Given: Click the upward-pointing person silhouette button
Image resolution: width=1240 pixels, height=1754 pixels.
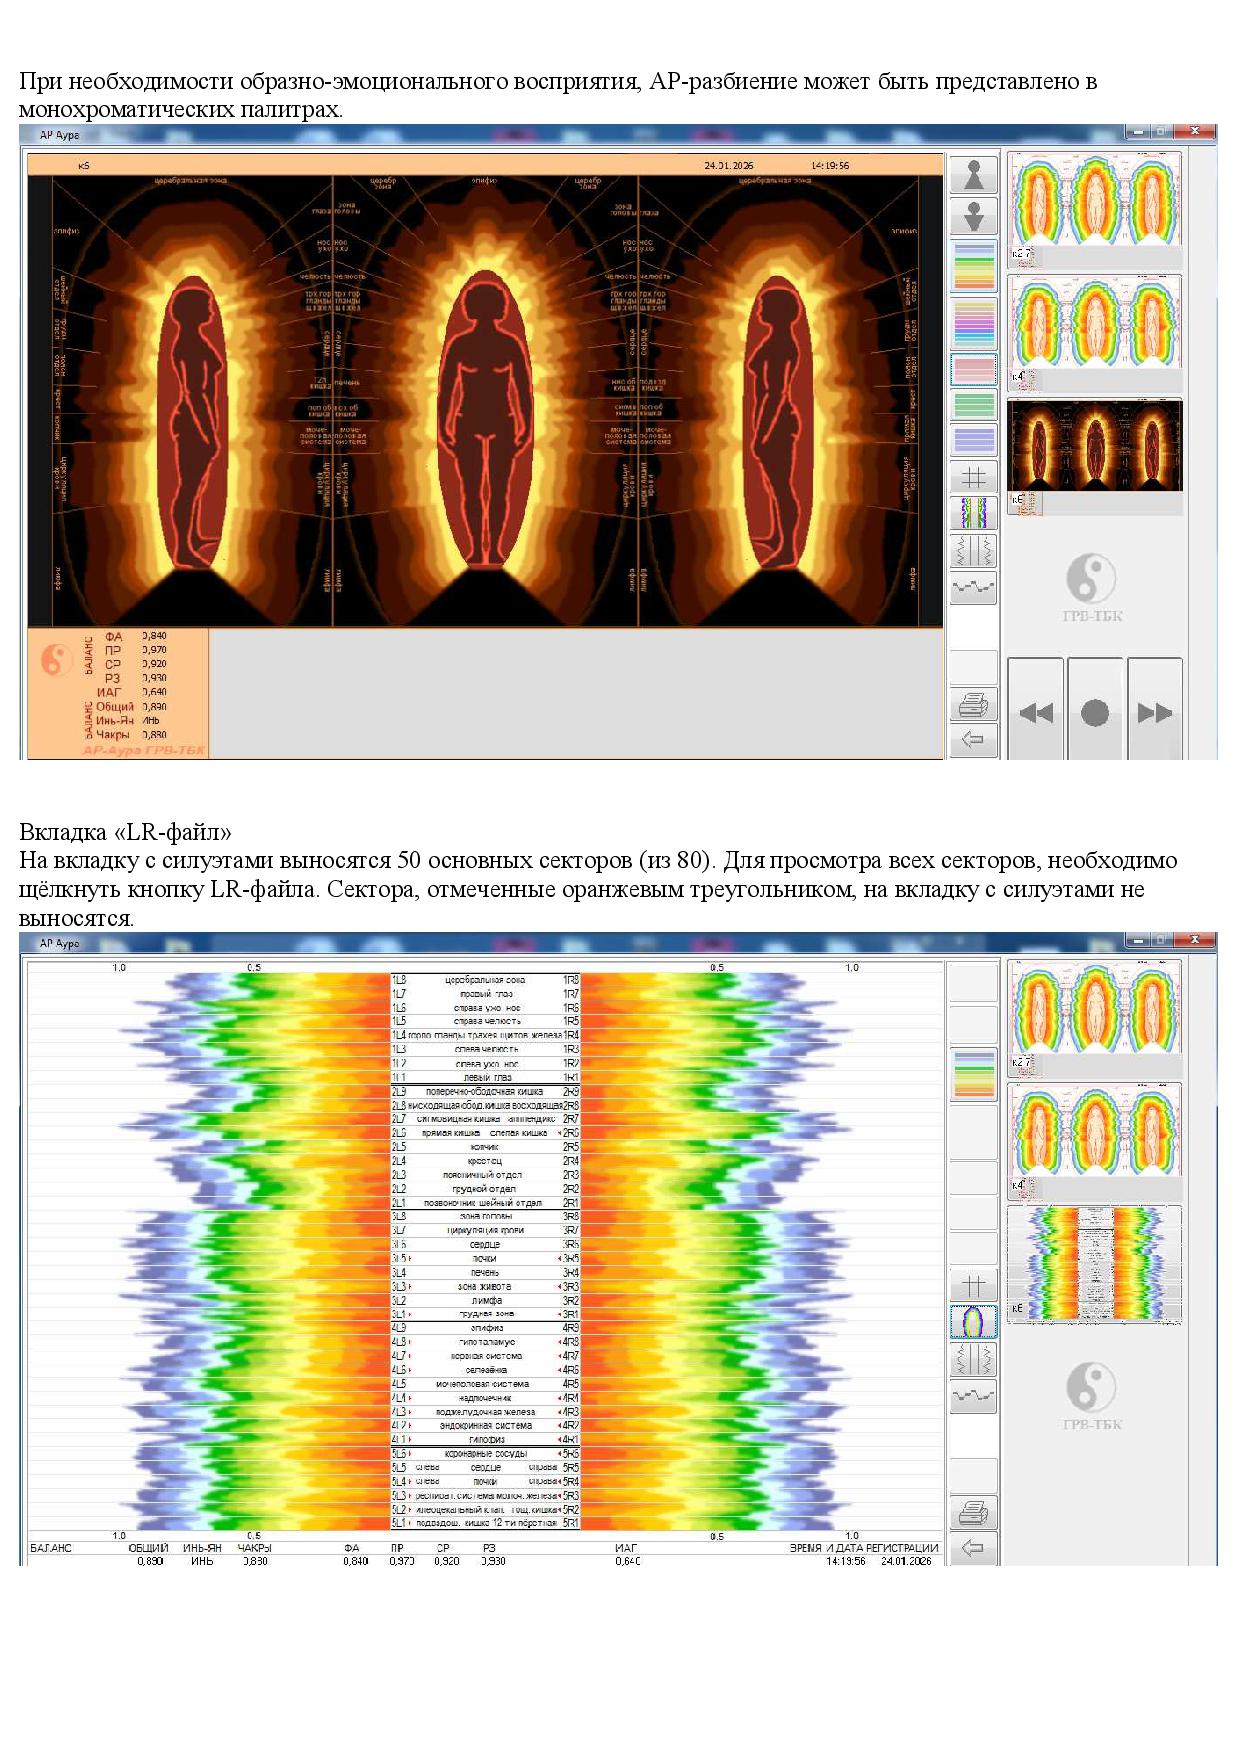Looking at the screenshot, I should coord(973,175).
